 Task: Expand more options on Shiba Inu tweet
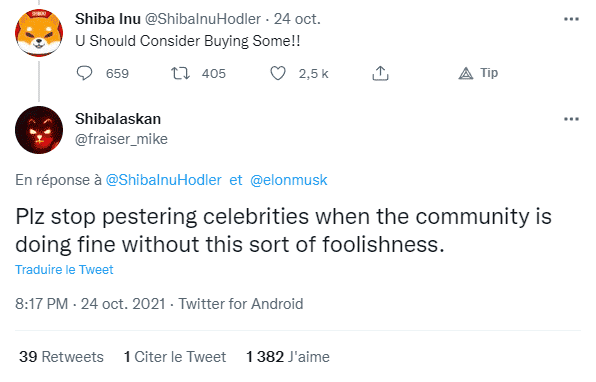pyautogui.click(x=571, y=19)
